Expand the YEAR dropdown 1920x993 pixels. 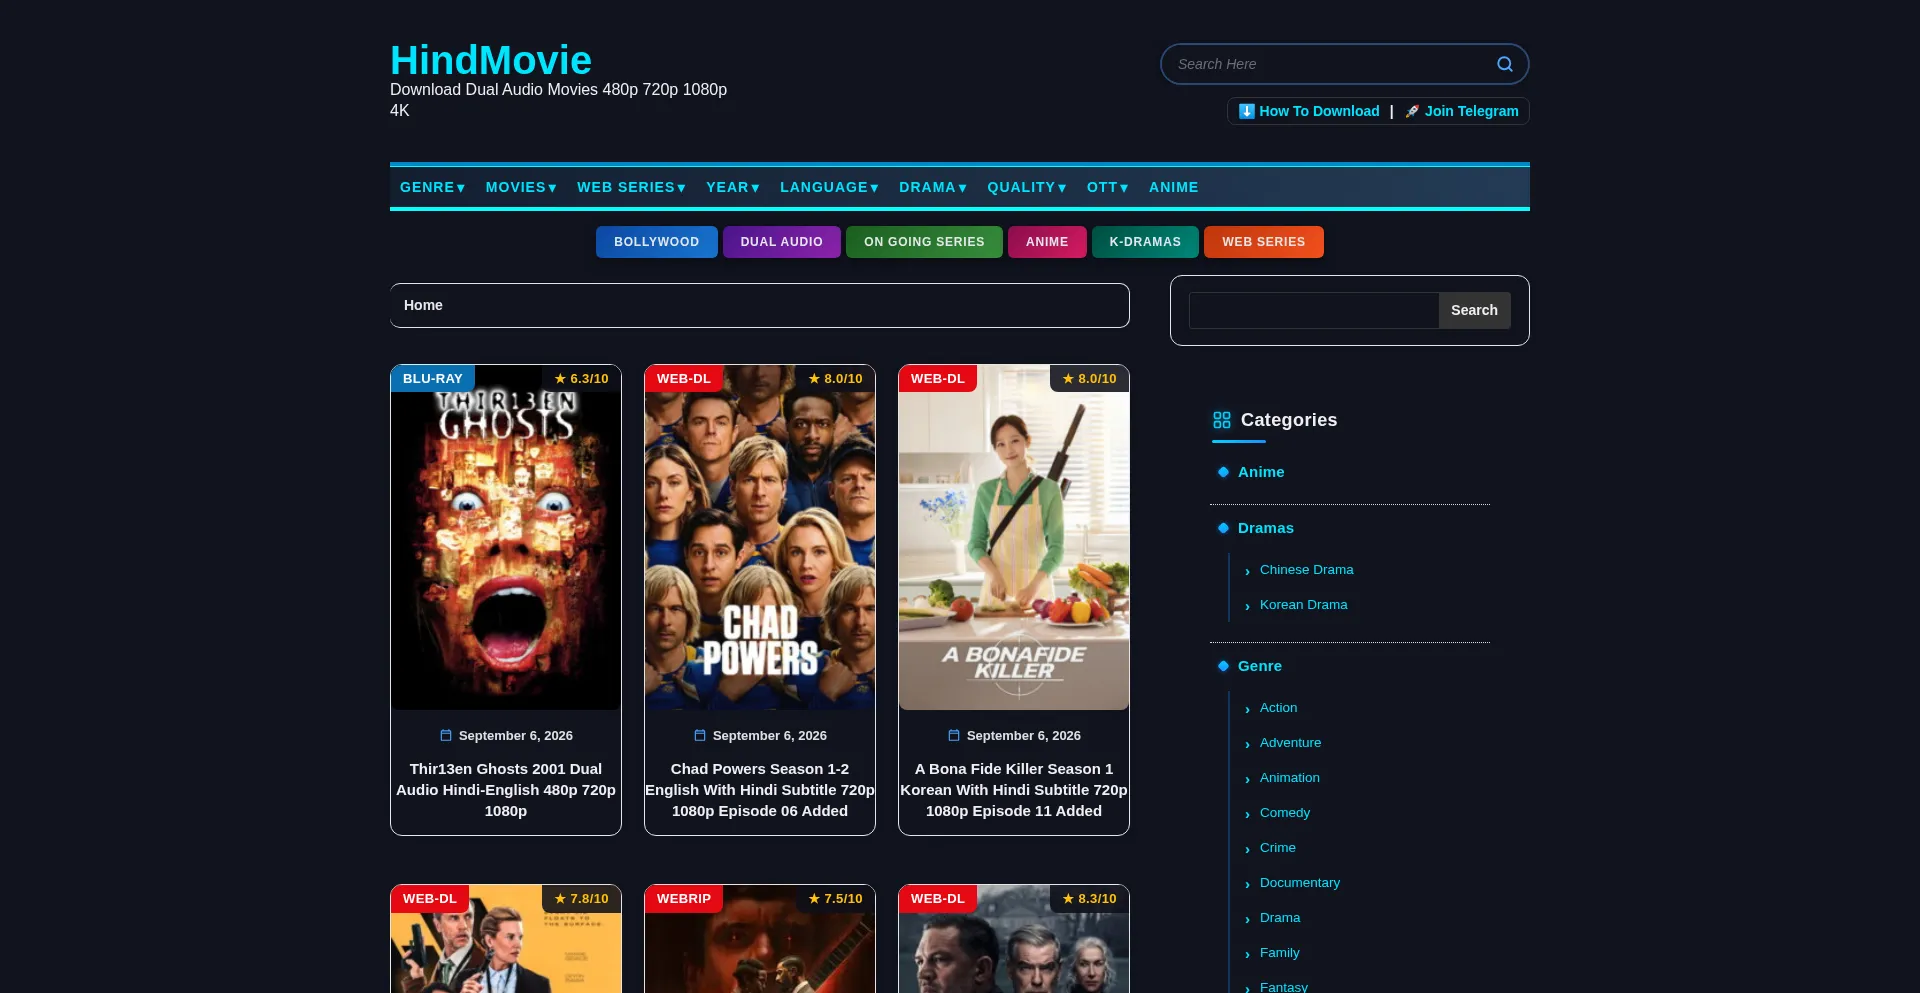pyautogui.click(x=733, y=187)
